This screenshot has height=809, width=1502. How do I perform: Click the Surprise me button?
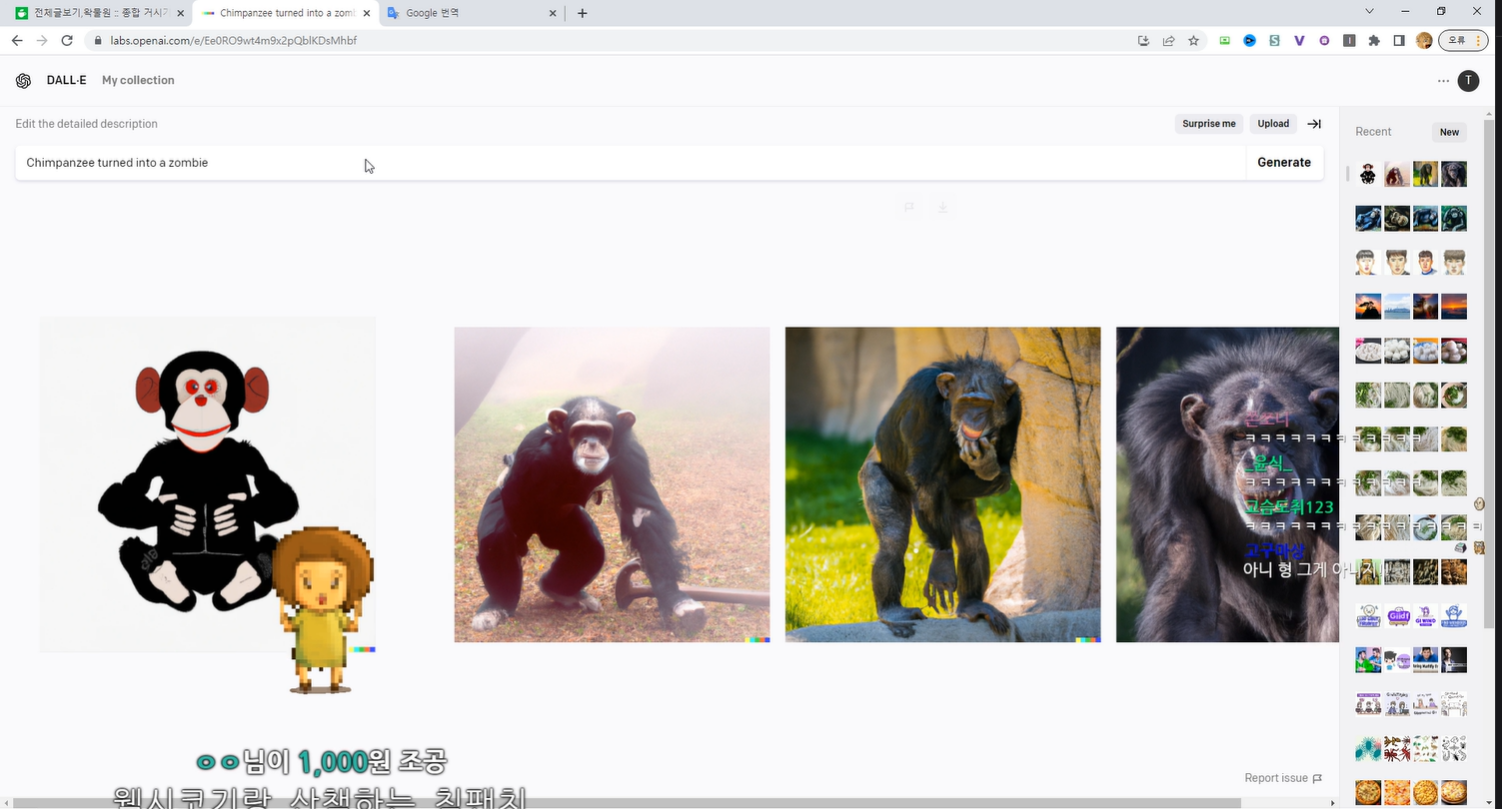click(1208, 124)
